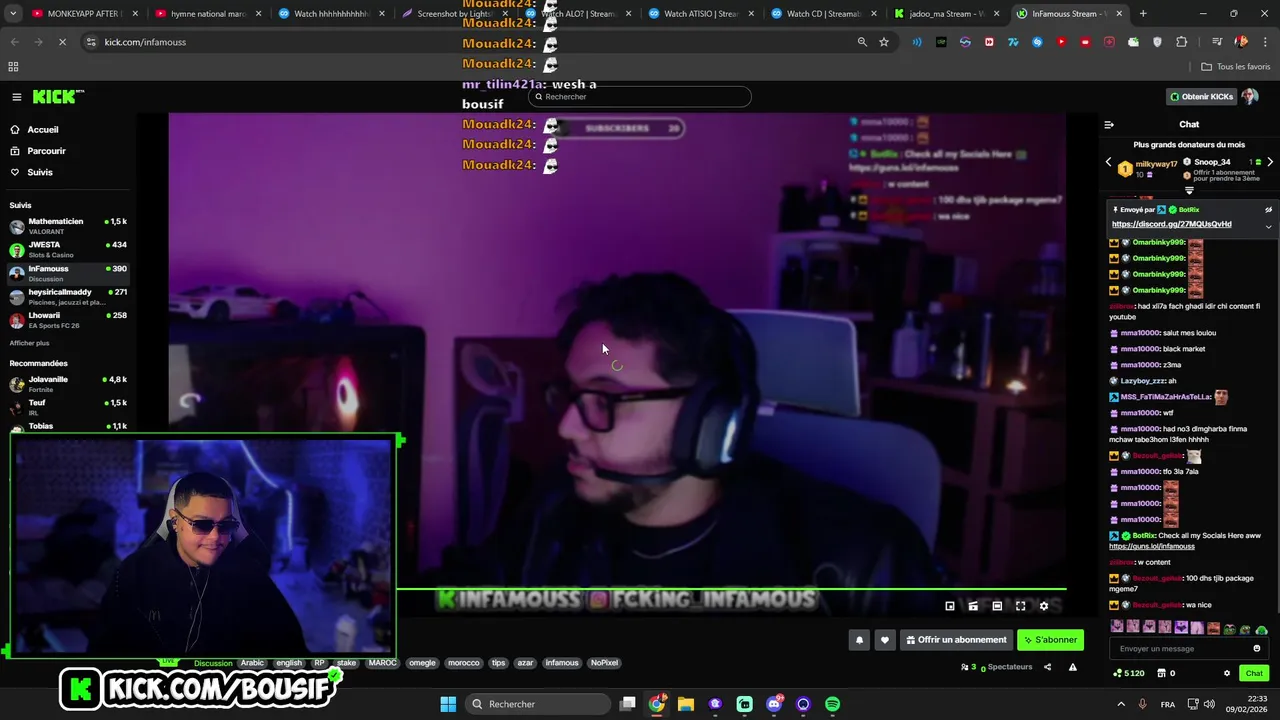Click the notification bell button under the stream
This screenshot has height=720, width=1280.
point(859,640)
